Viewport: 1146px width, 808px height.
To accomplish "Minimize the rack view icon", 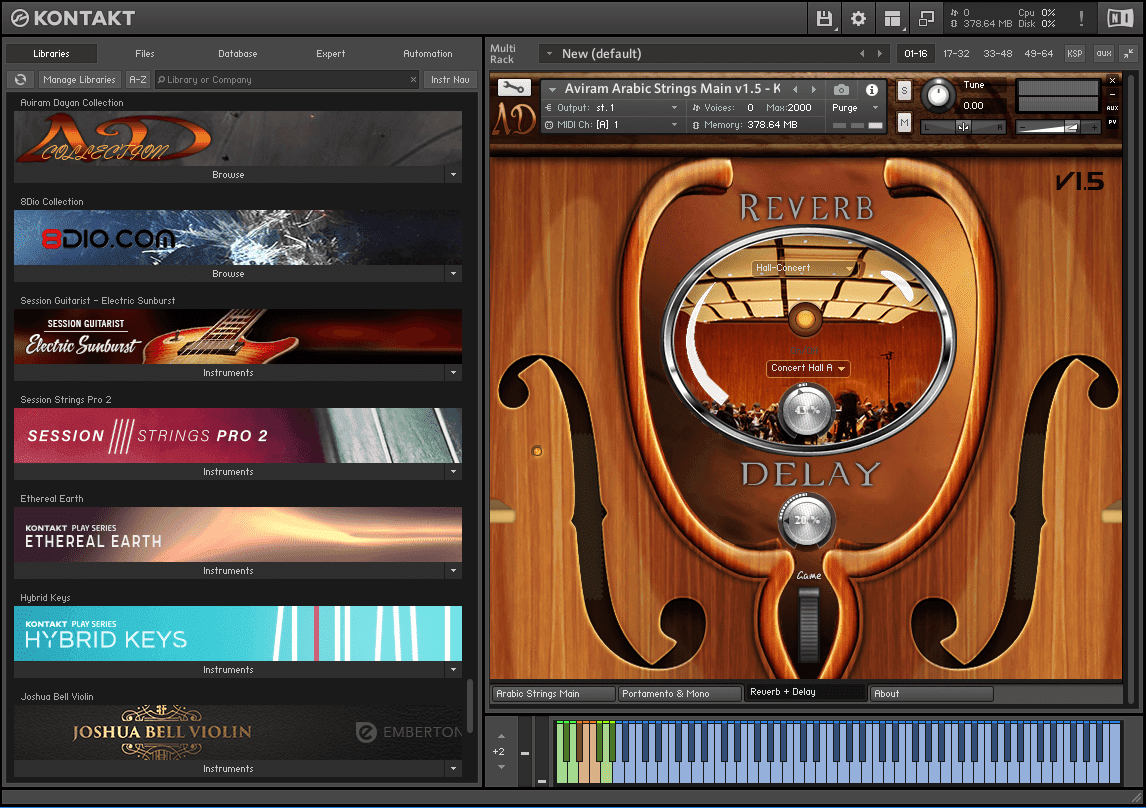I will pyautogui.click(x=1128, y=53).
